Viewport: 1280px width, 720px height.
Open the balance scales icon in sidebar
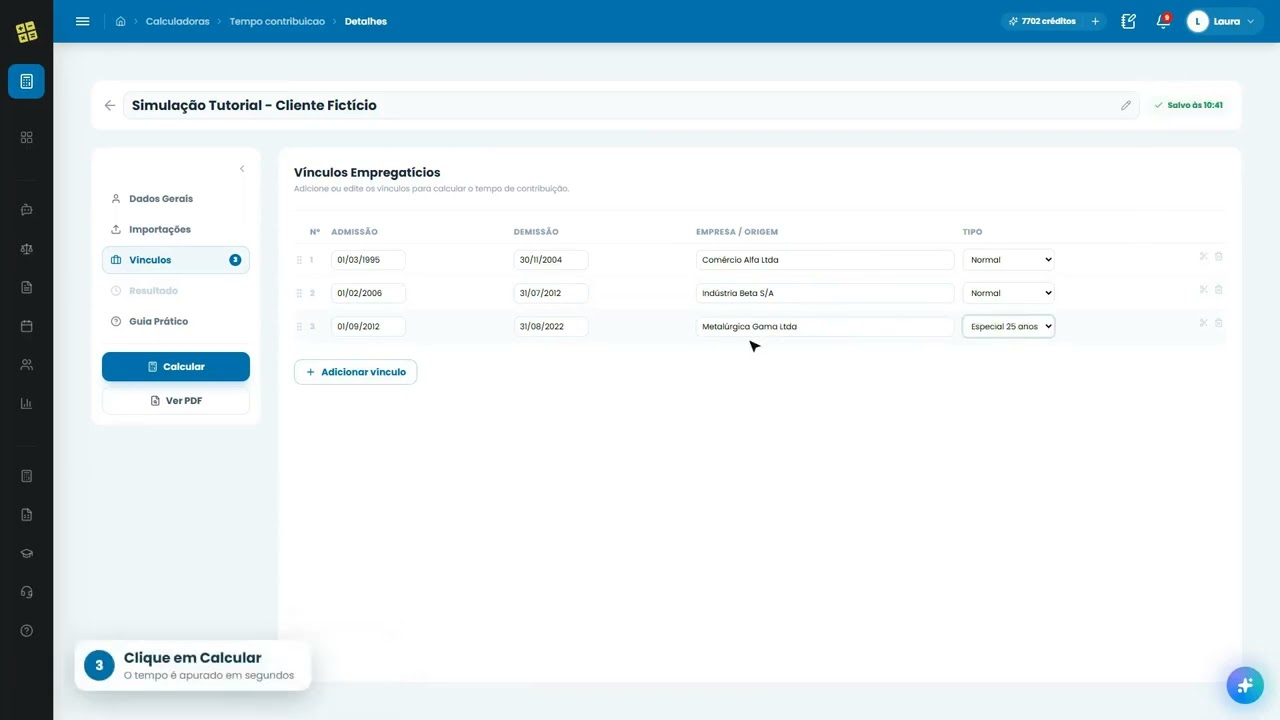tap(27, 249)
